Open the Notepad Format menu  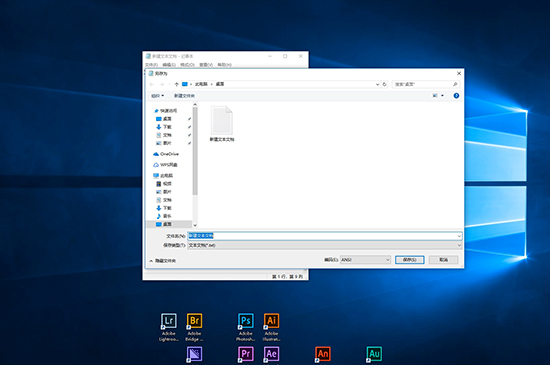point(187,65)
